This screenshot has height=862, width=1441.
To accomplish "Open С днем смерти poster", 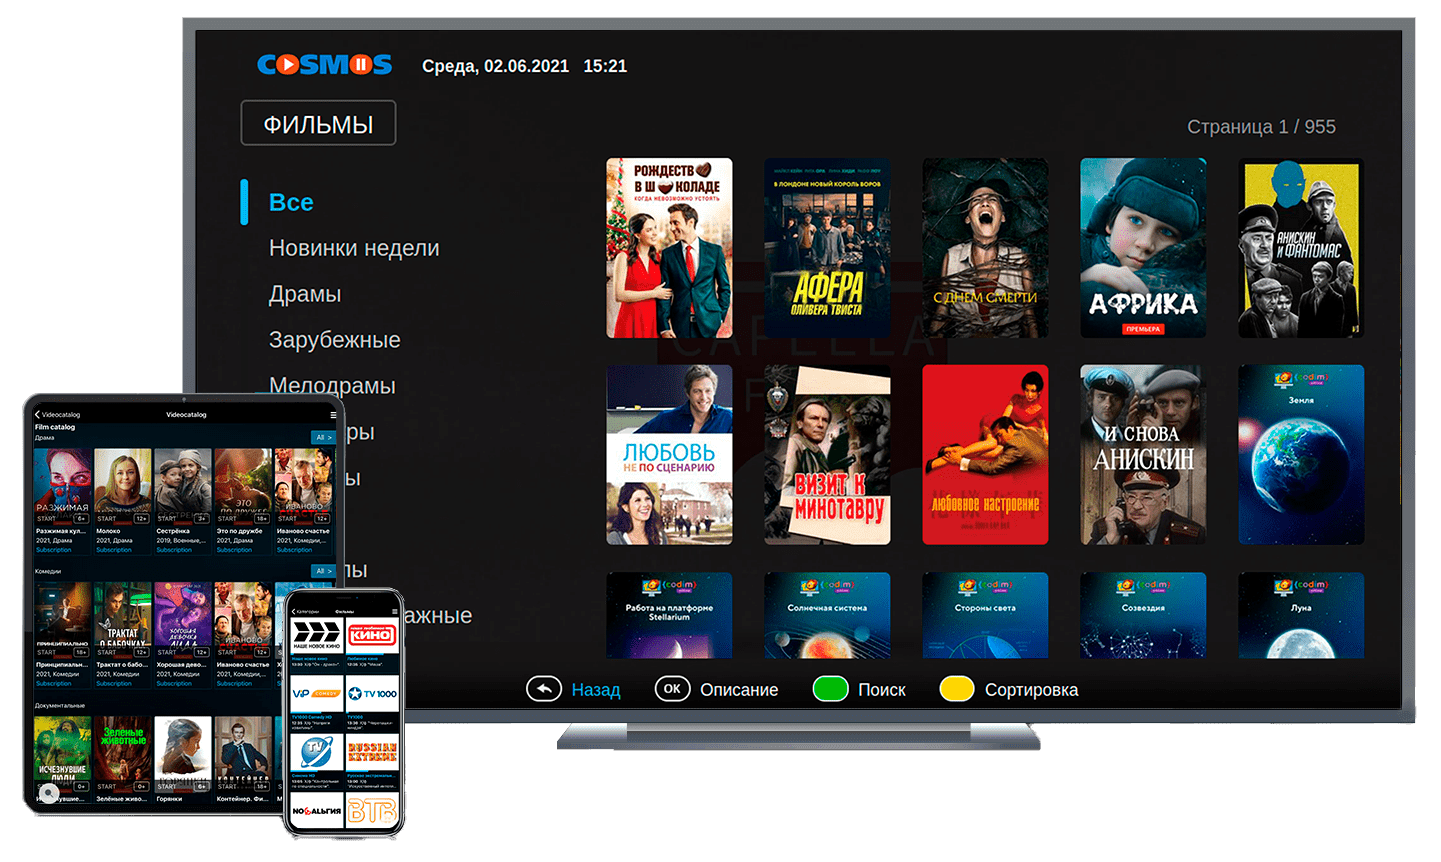I will coord(985,248).
